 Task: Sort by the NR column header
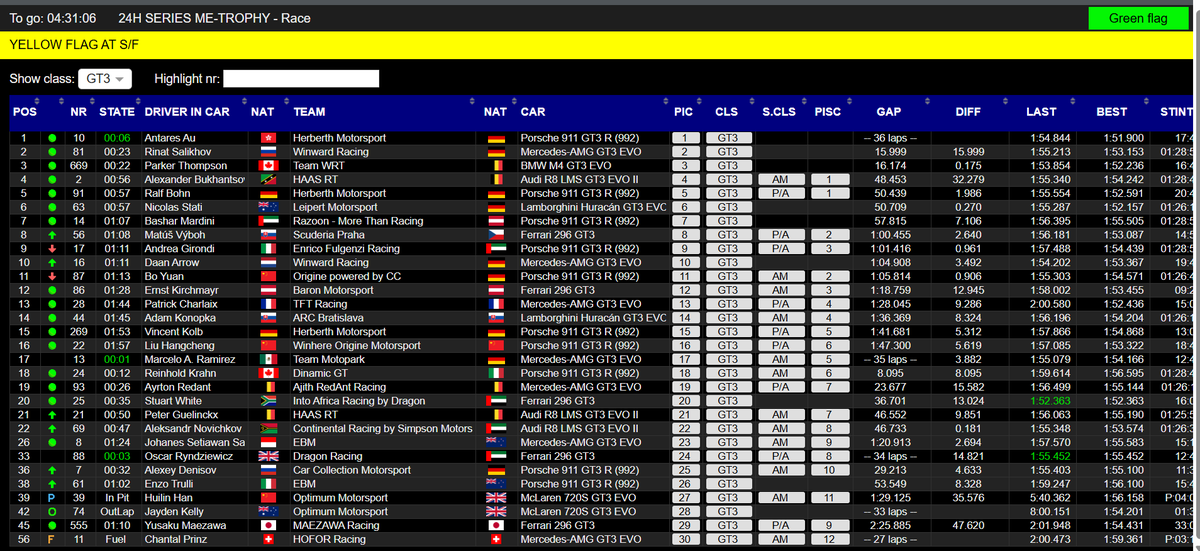tap(79, 112)
